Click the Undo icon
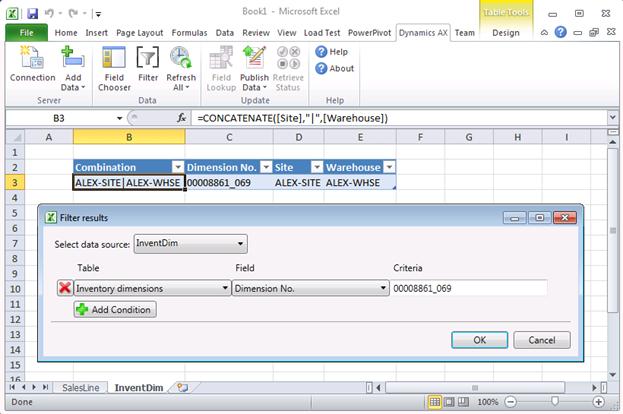 [49, 14]
